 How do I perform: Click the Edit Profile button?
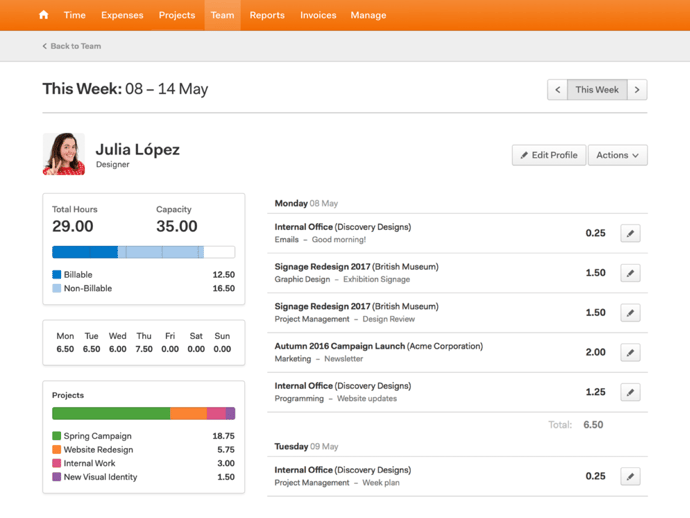(549, 155)
